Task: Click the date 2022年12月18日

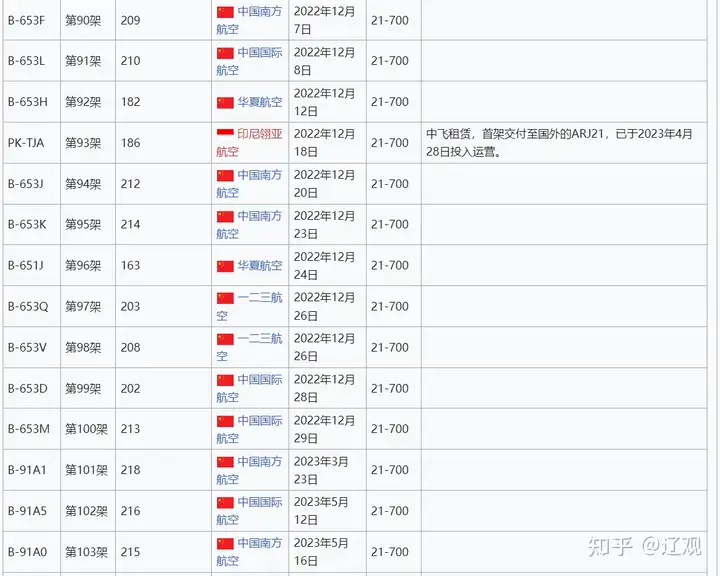Action: click(x=325, y=143)
